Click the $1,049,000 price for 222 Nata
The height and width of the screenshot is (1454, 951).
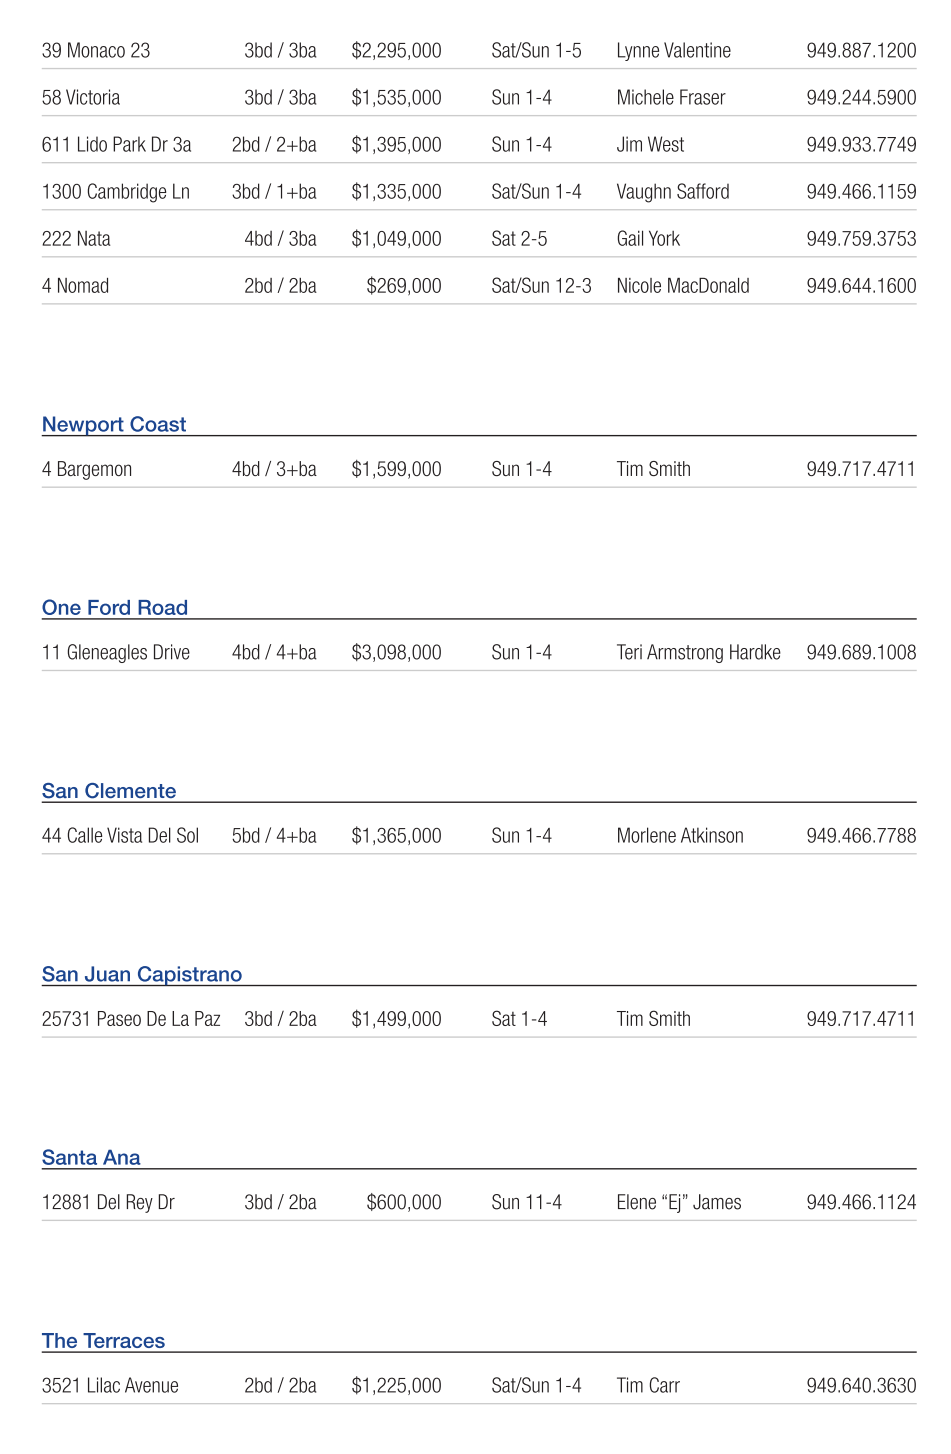(x=396, y=239)
